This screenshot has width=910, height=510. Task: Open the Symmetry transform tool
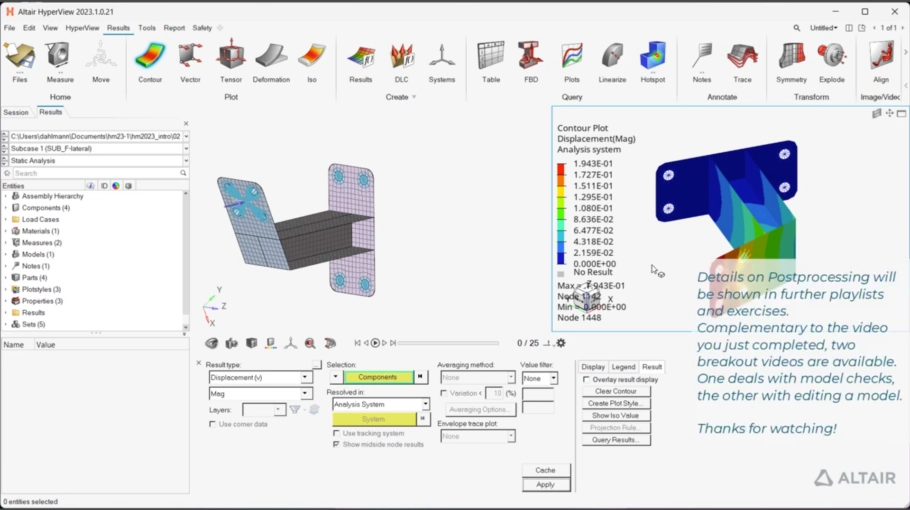click(792, 62)
